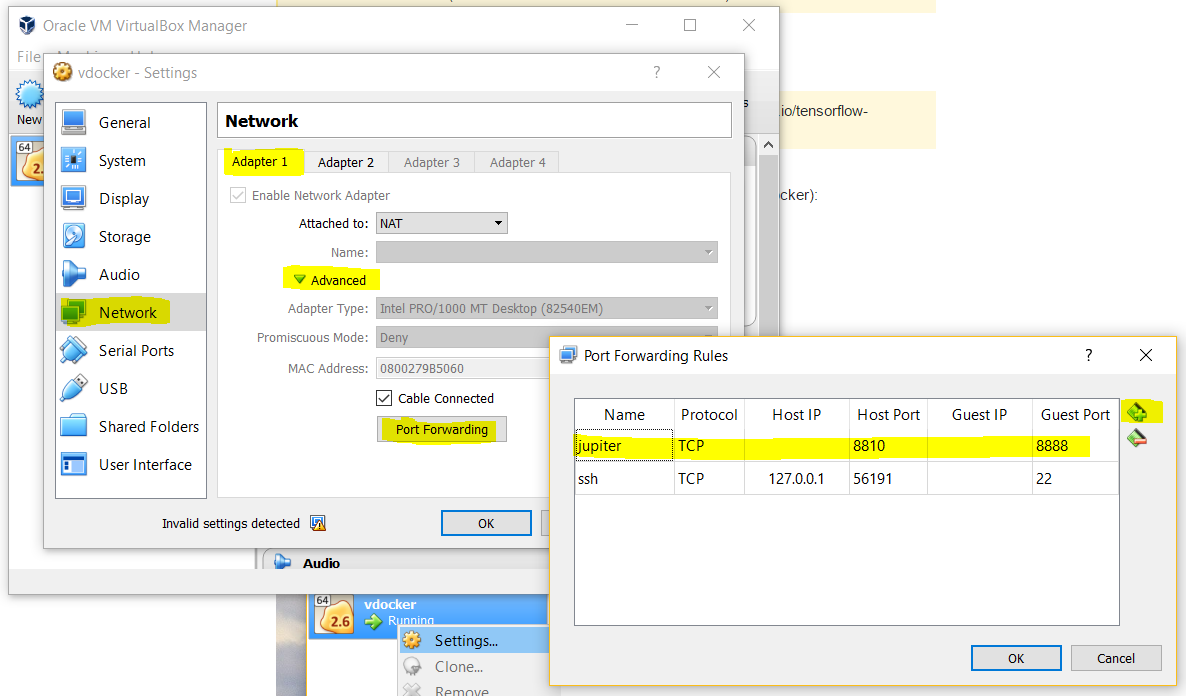
Task: Open network Name dropdown
Action: (546, 252)
